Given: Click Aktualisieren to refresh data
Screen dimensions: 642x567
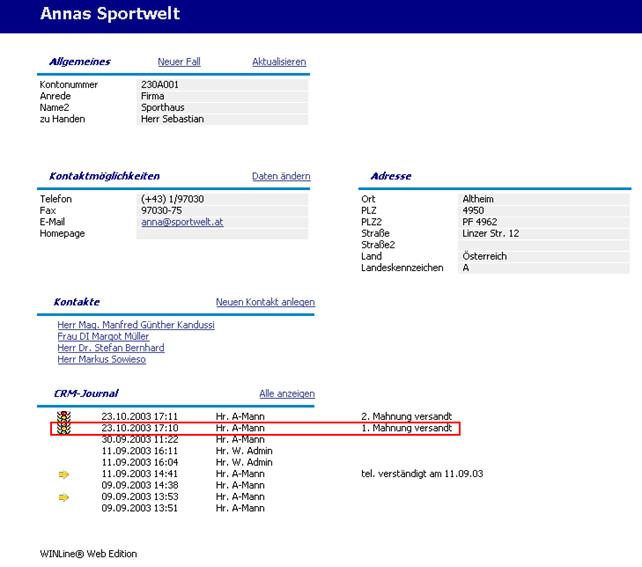Looking at the screenshot, I should [279, 62].
